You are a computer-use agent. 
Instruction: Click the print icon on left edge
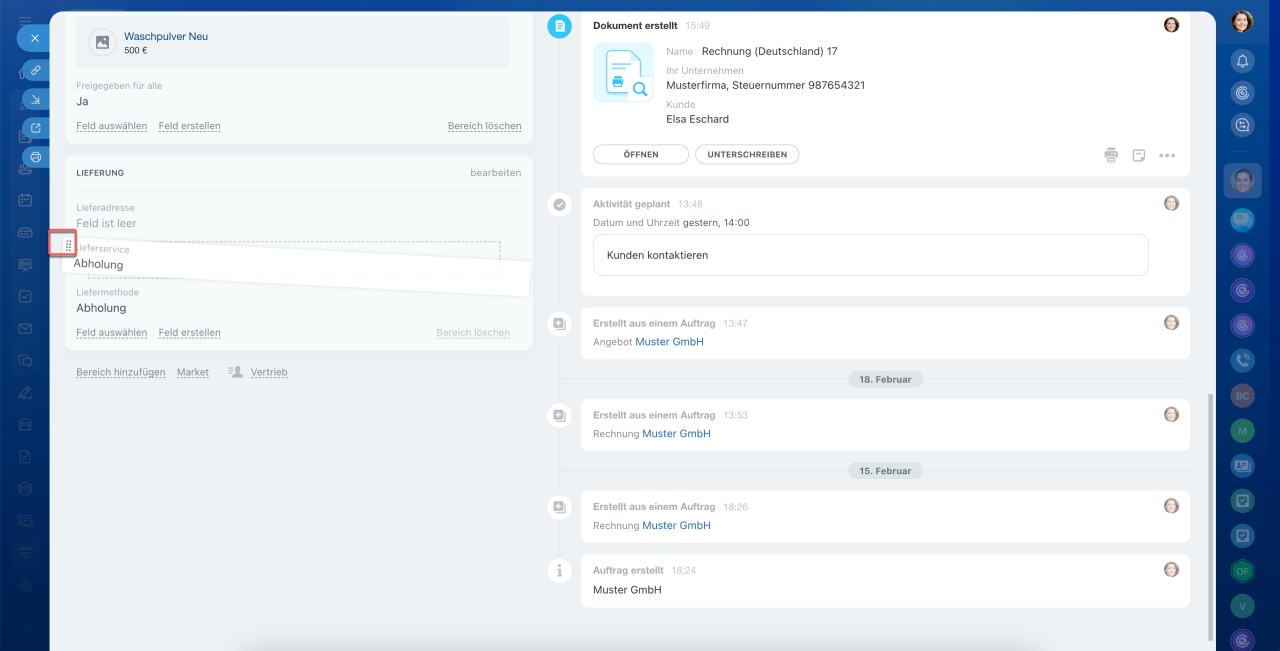pyautogui.click(x=36, y=157)
